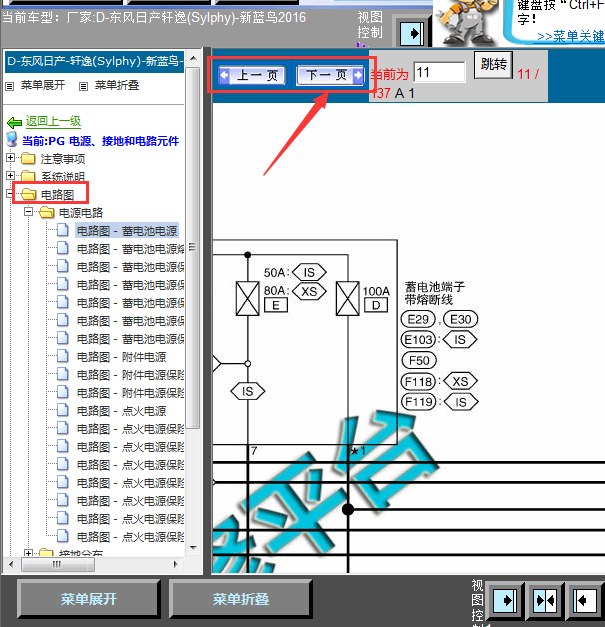Click the 系统说明 folder icon
The height and width of the screenshot is (627, 605).
28,176
